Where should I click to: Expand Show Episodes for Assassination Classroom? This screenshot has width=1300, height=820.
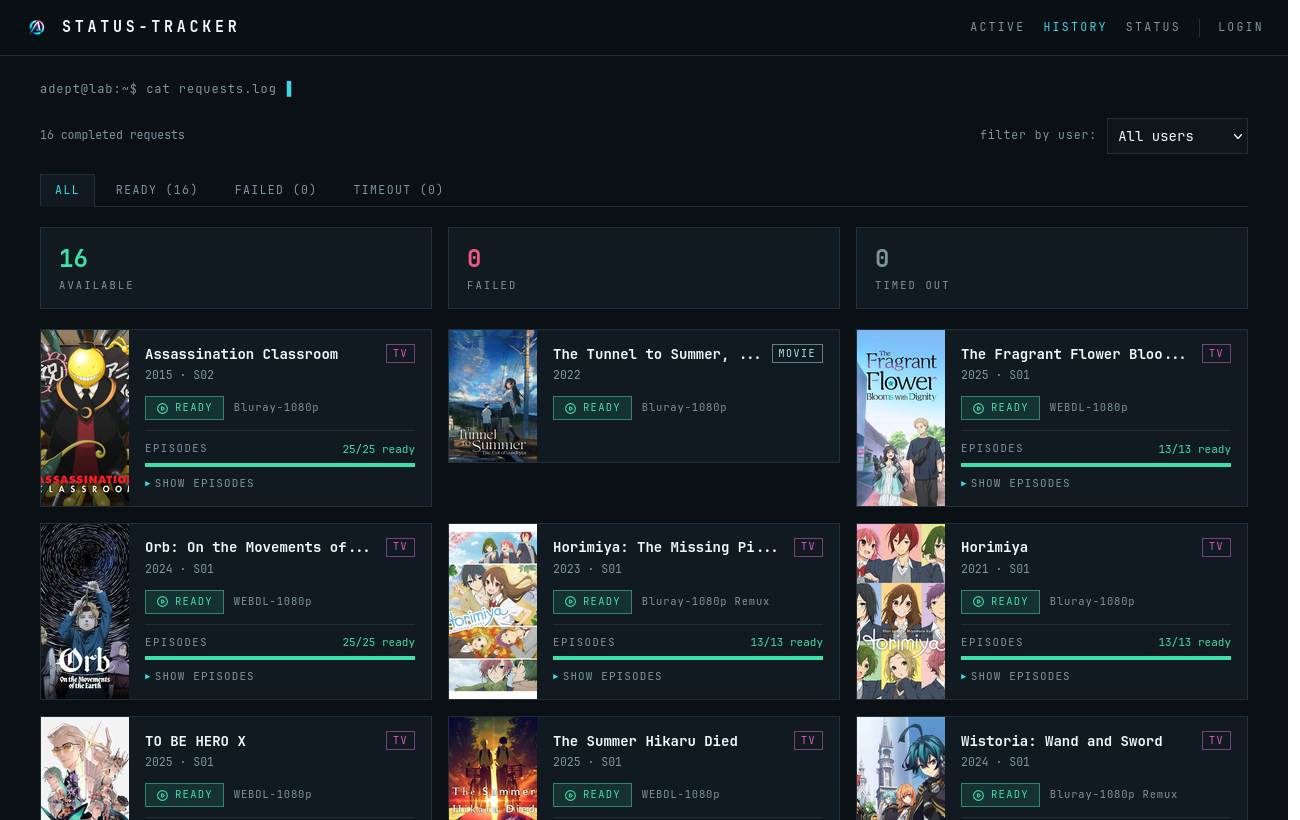point(200,484)
